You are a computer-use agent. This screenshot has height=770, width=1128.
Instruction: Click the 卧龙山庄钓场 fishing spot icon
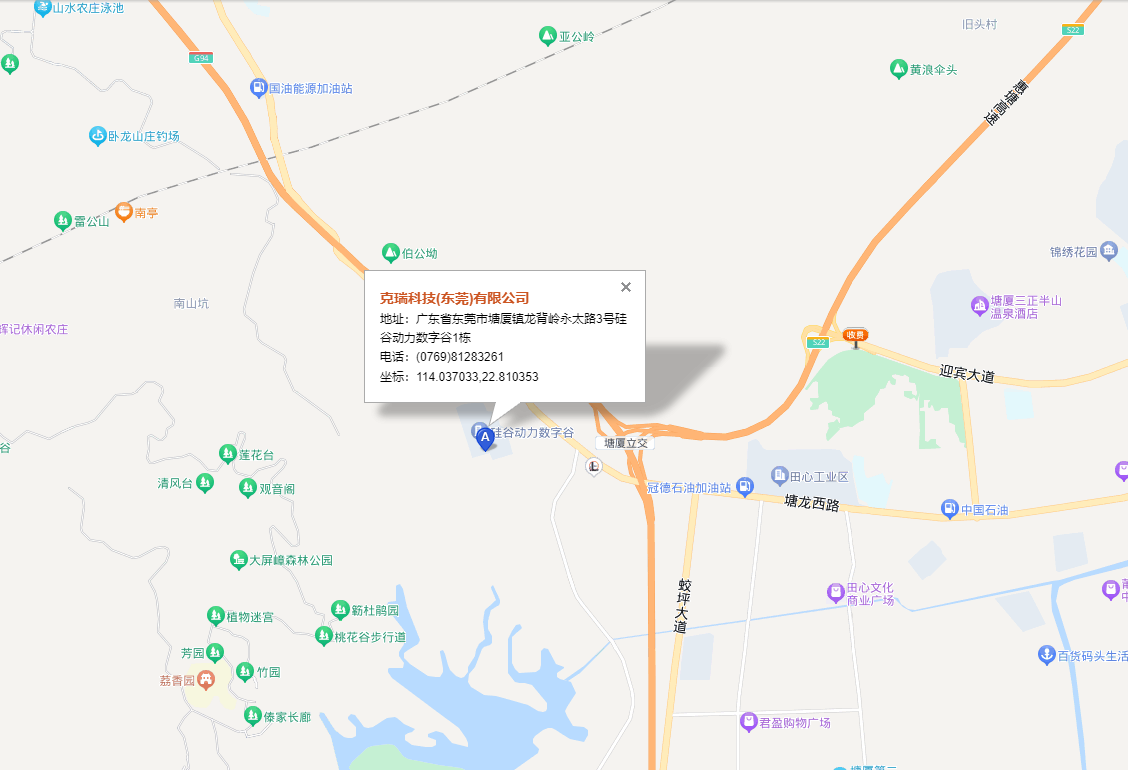[x=97, y=136]
